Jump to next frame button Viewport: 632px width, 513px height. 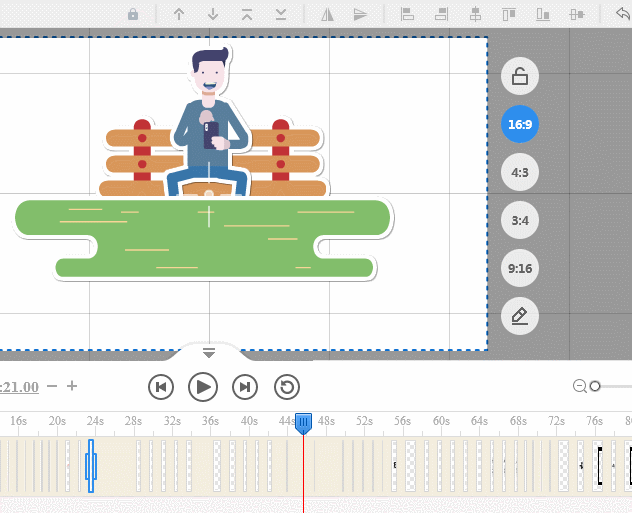pyautogui.click(x=245, y=387)
